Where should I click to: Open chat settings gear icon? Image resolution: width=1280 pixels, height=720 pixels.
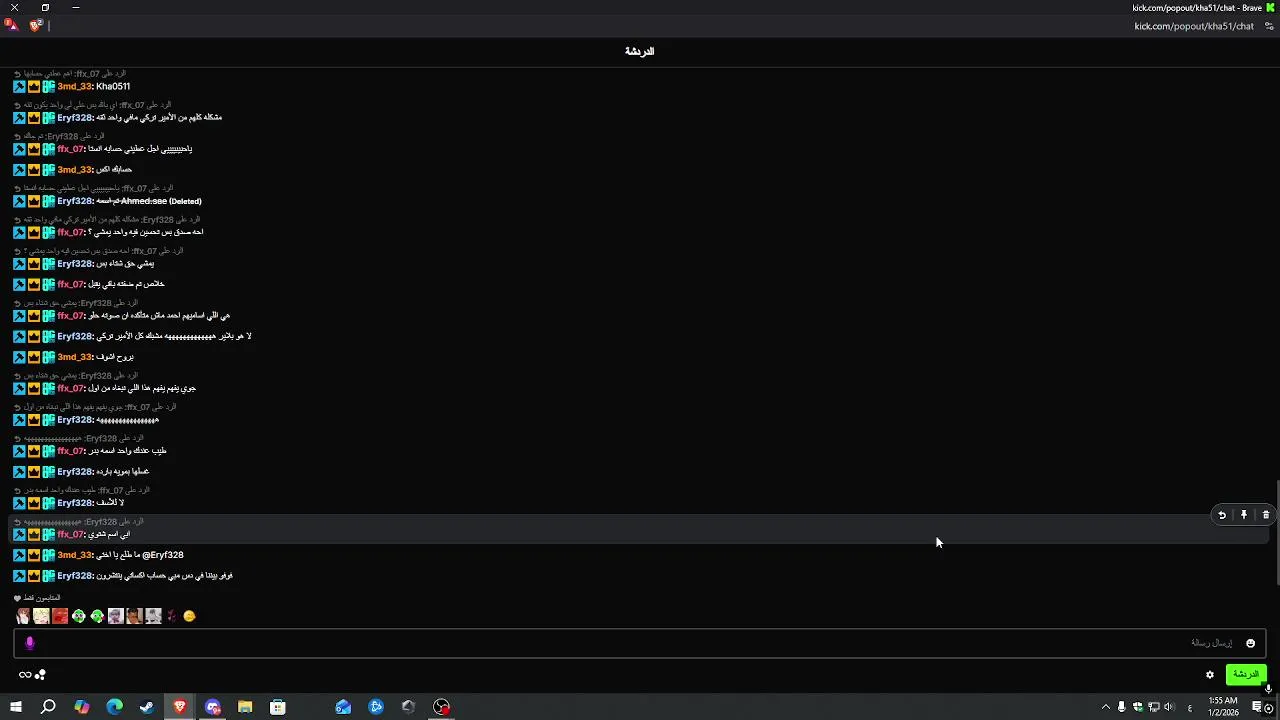point(1210,675)
